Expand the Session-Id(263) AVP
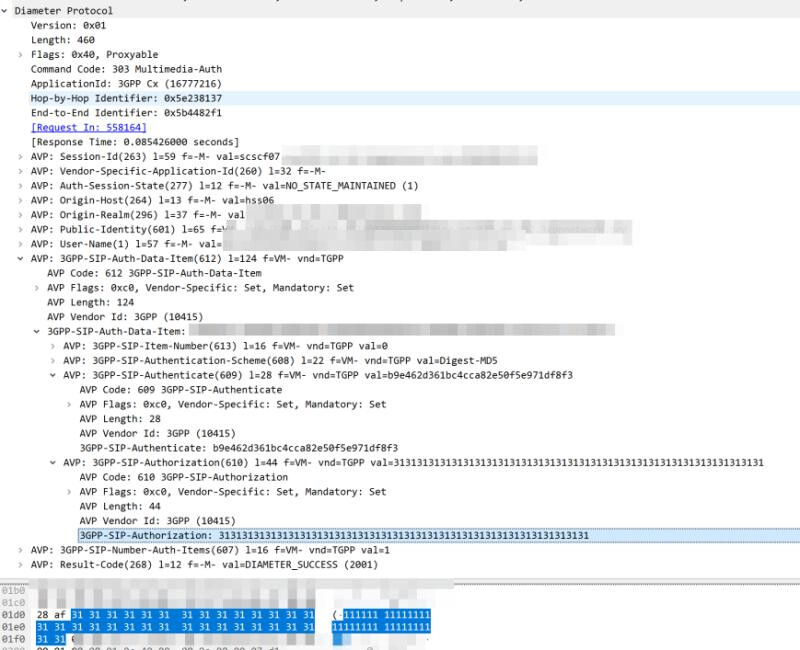The image size is (800, 650). coord(21,157)
